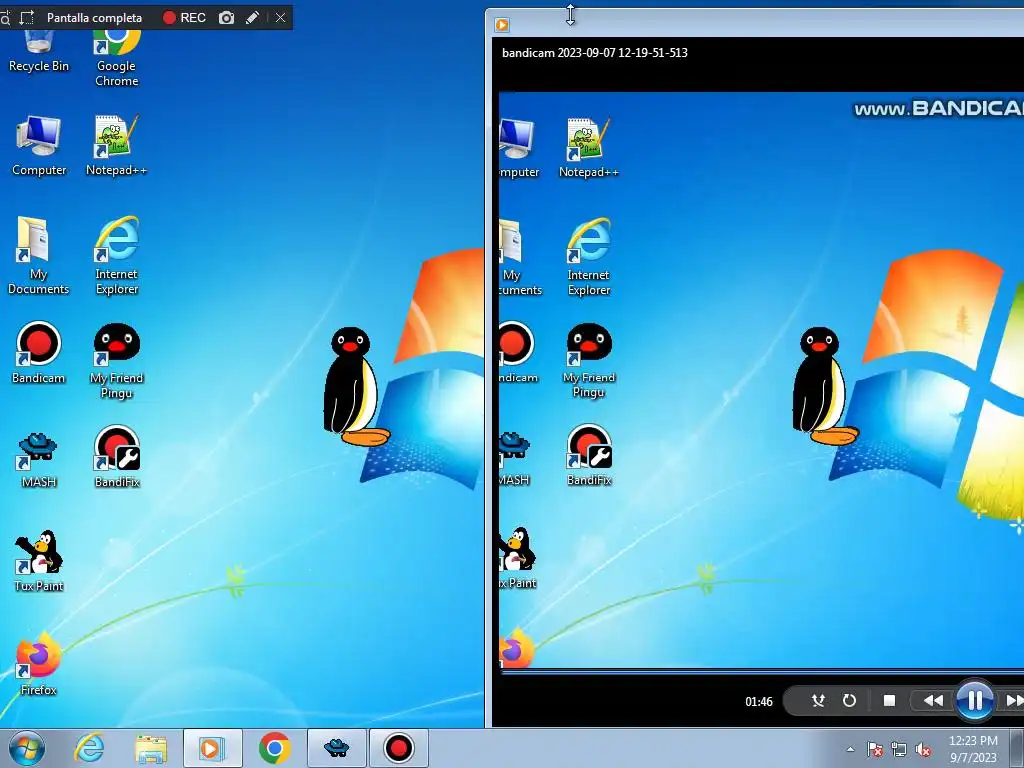The width and height of the screenshot is (1024, 768).
Task: Go to previous track in Media Player
Action: tap(933, 701)
